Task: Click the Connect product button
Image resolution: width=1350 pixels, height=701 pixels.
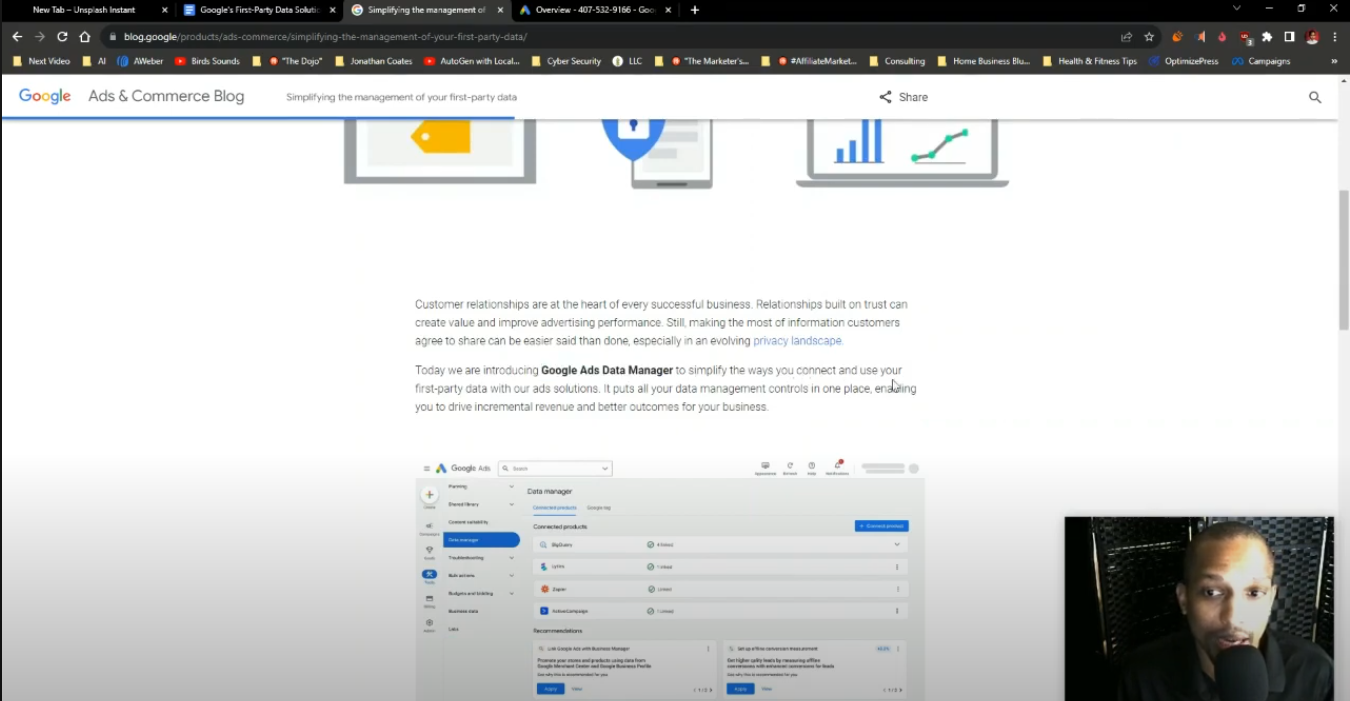Action: coord(881,526)
